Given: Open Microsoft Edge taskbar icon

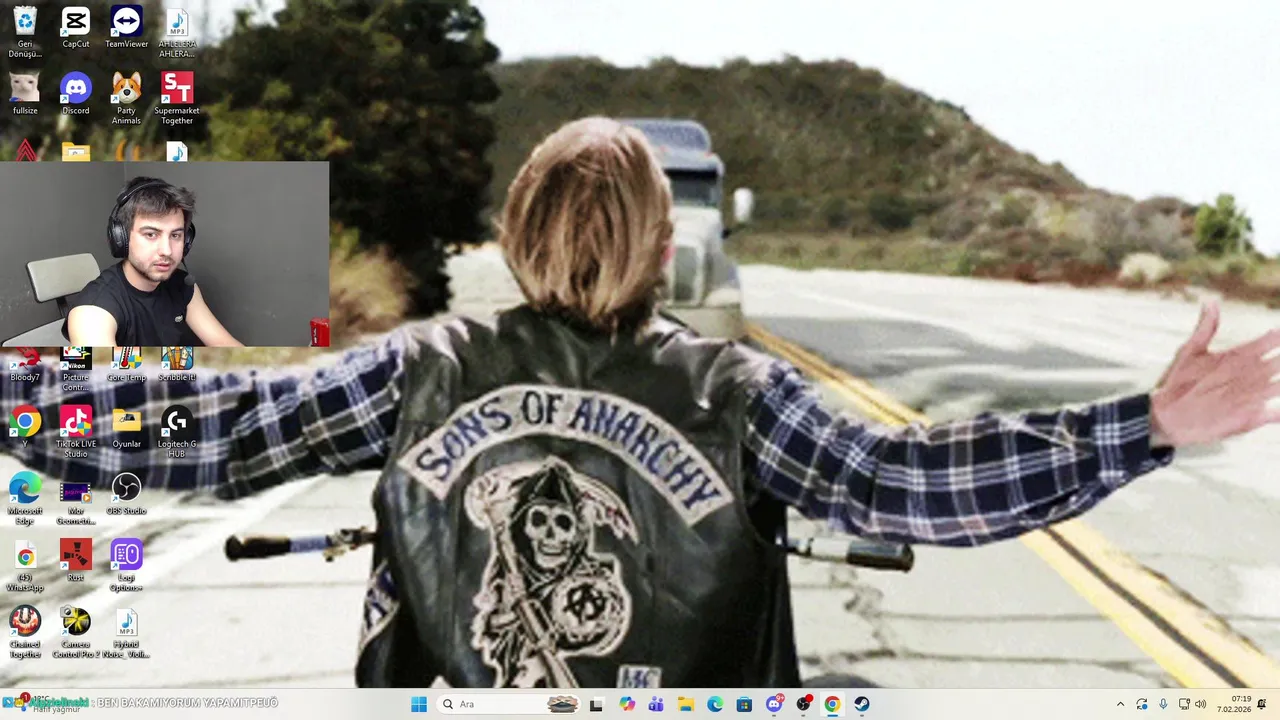Looking at the screenshot, I should click(x=715, y=704).
